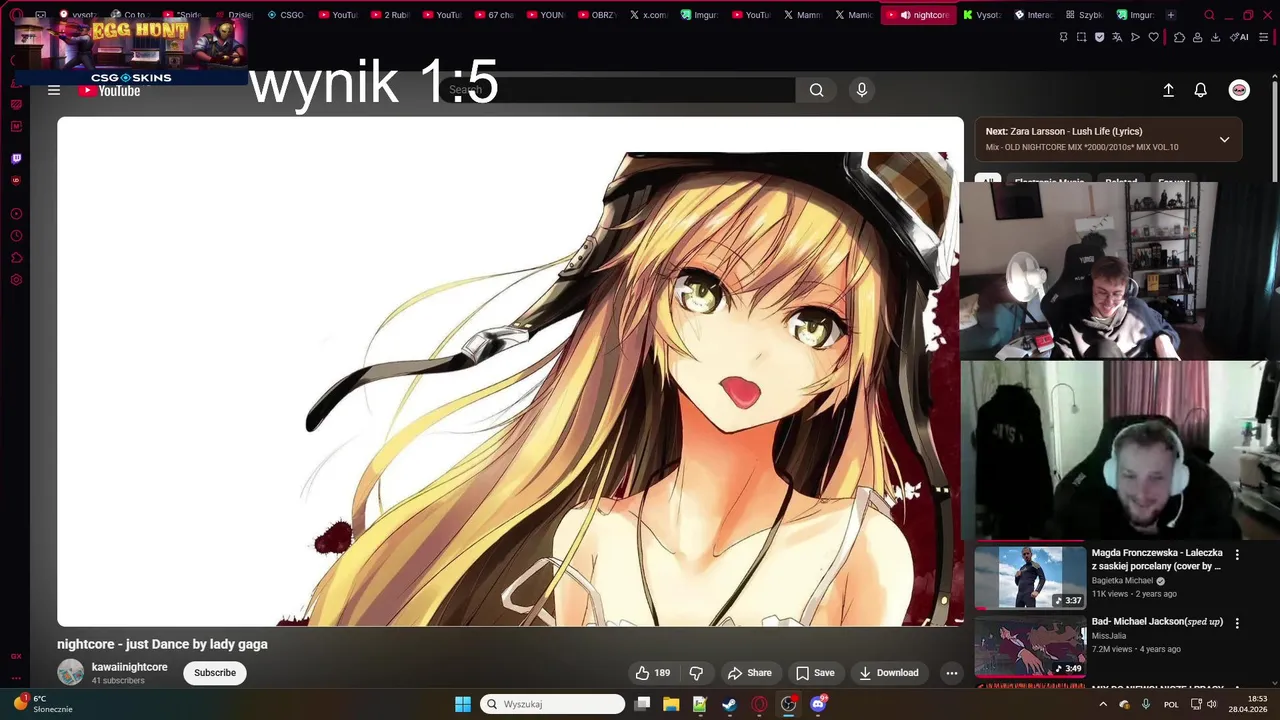Share the nightcore video

pos(749,673)
